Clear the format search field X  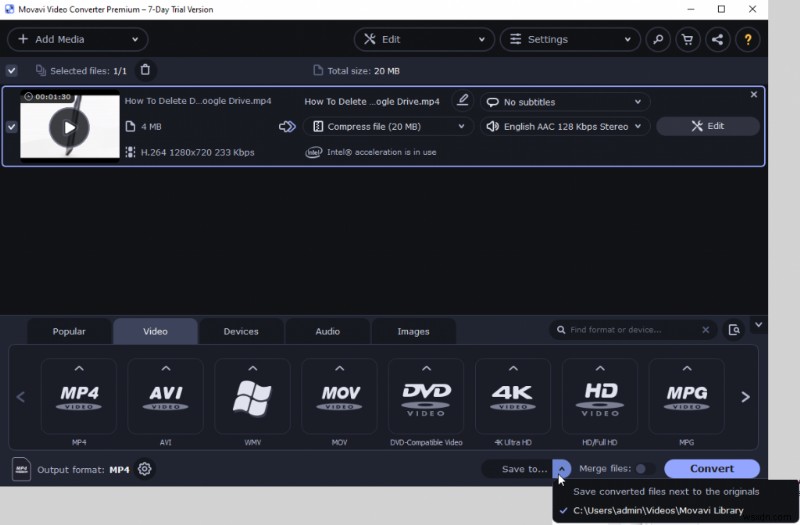point(706,330)
